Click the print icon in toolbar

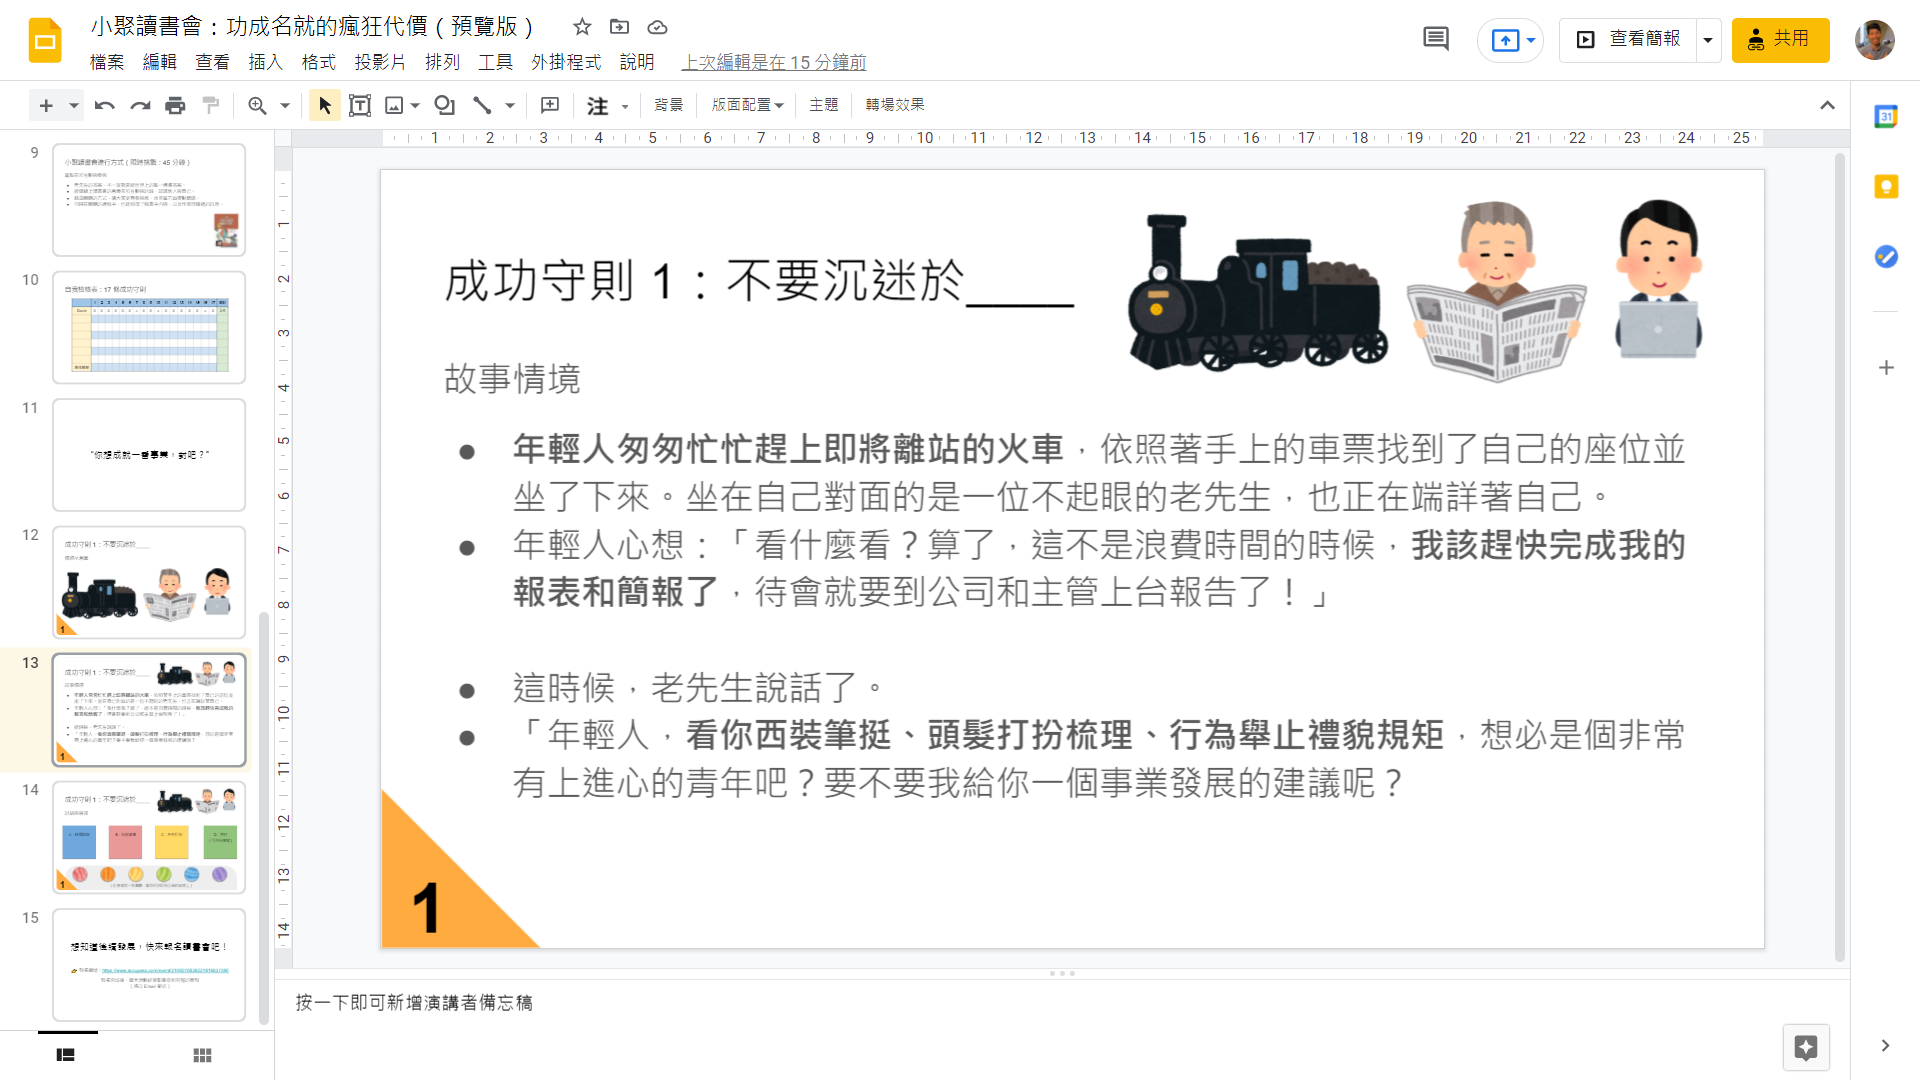pos(175,105)
